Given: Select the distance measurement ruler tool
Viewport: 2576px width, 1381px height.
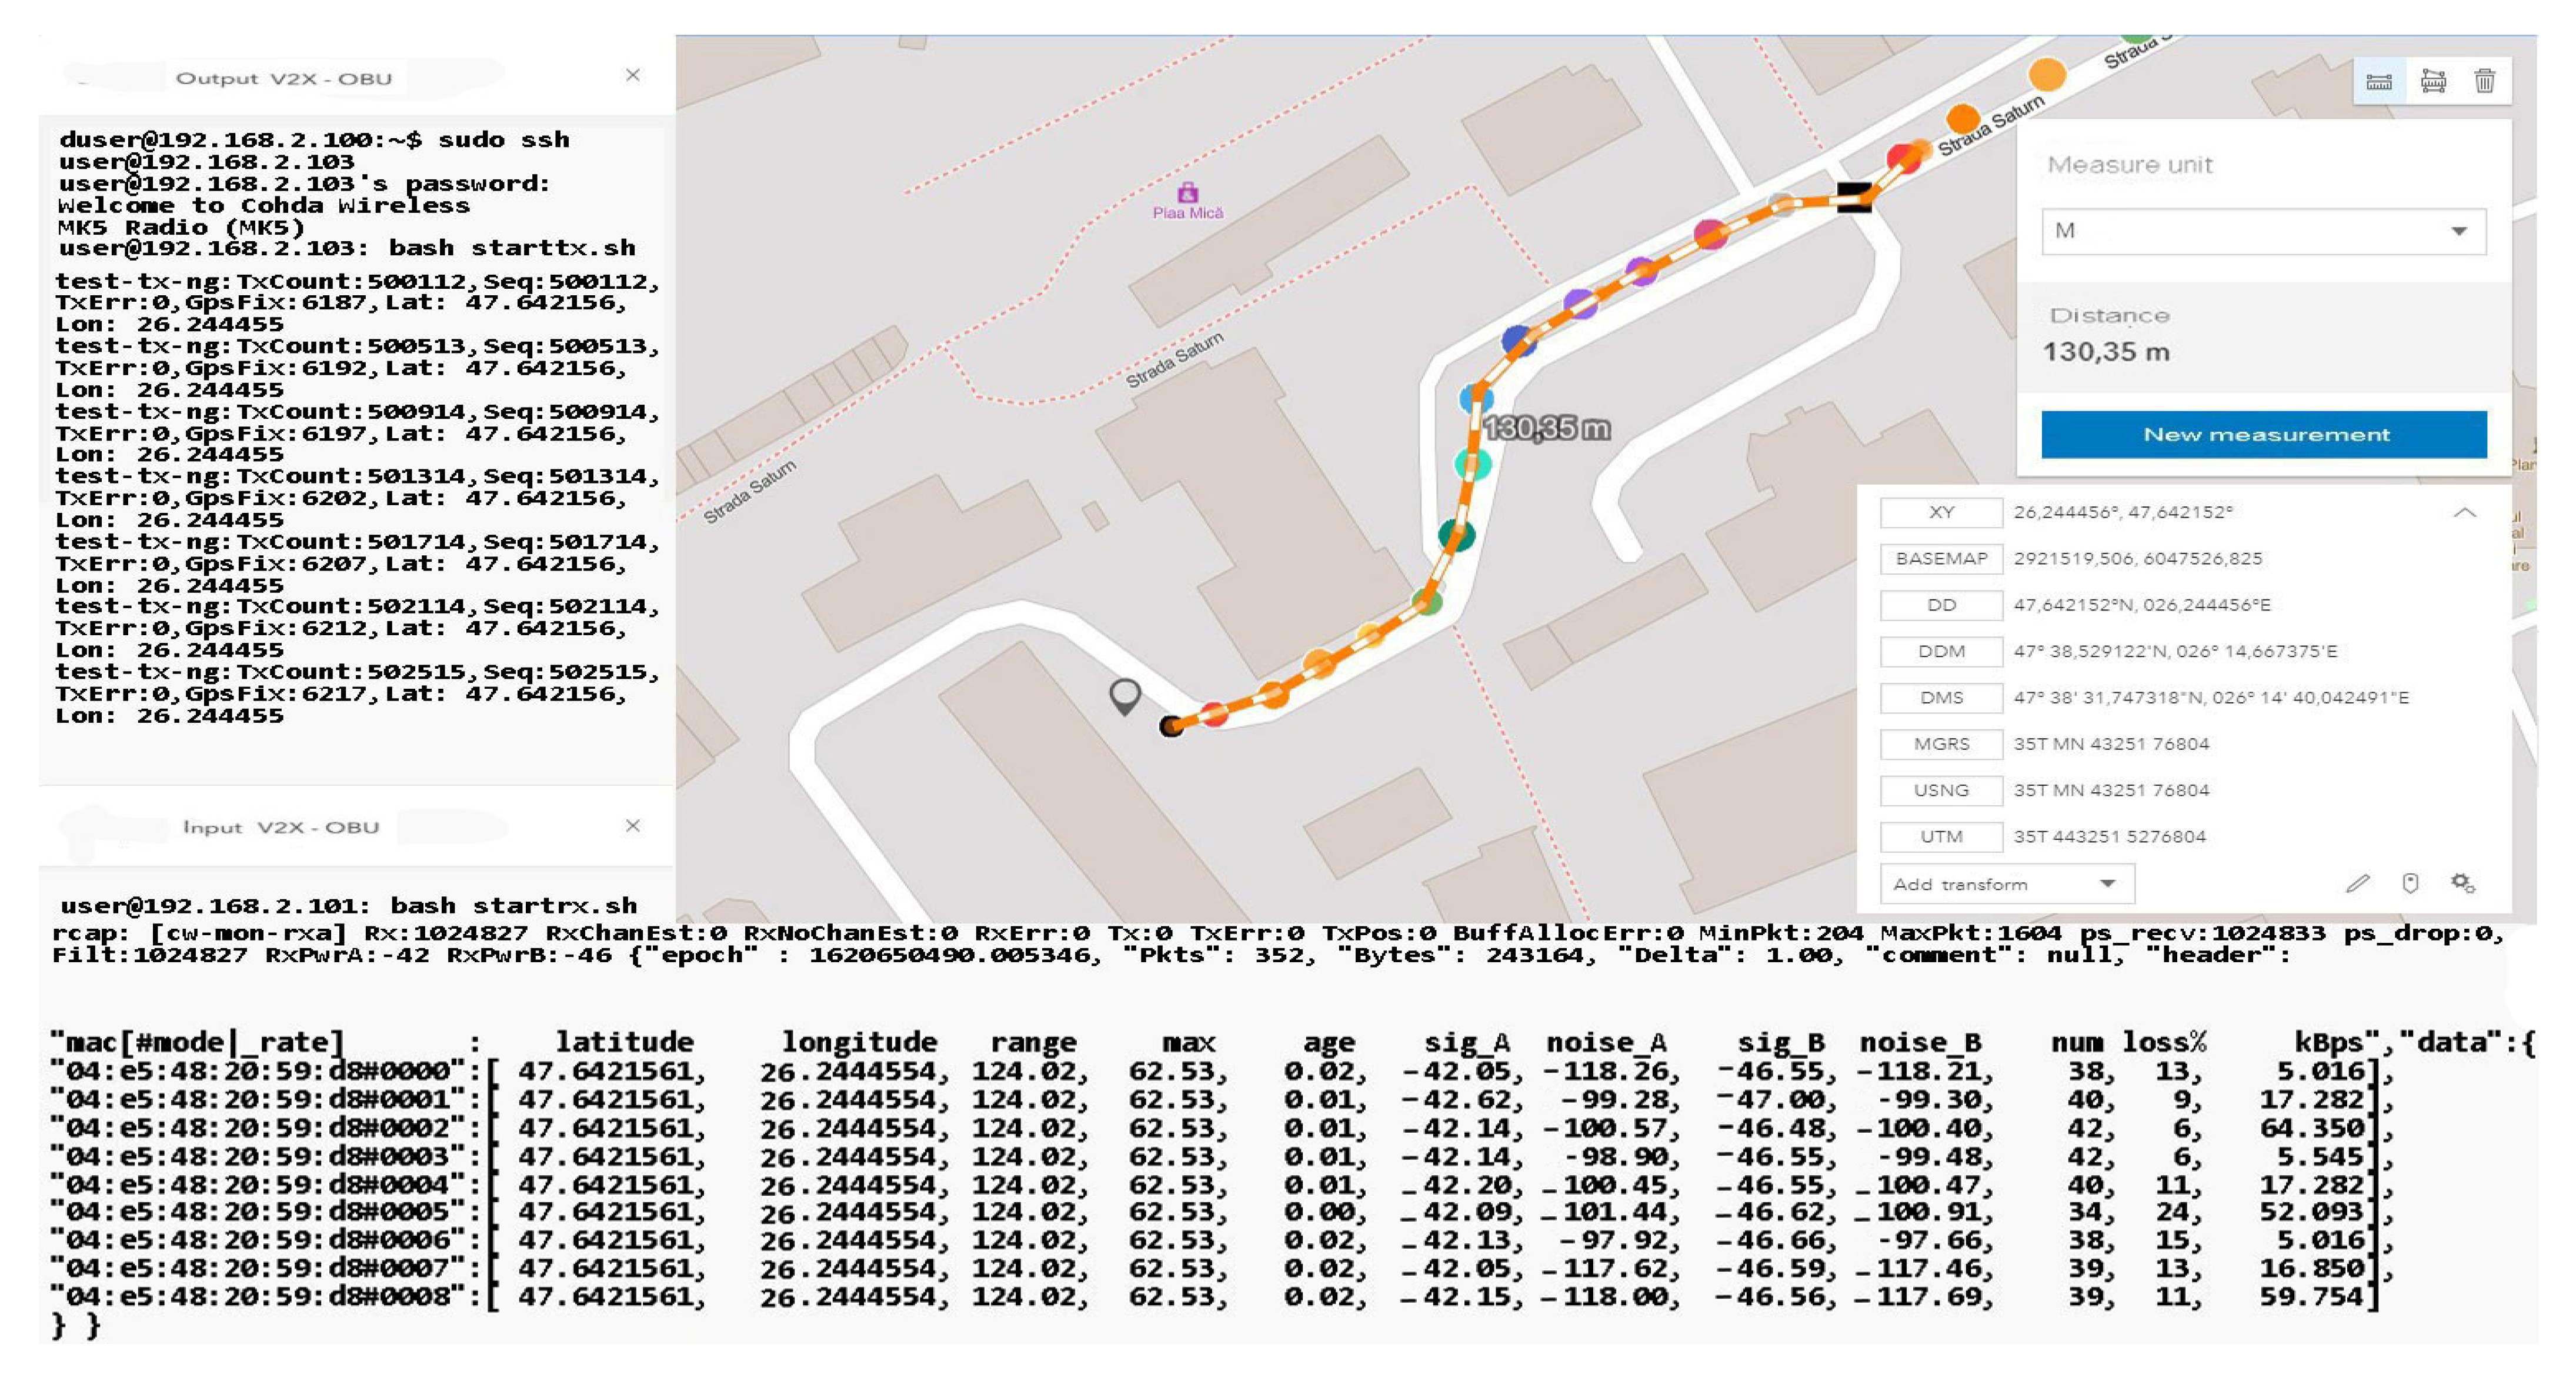Looking at the screenshot, I should pos(2378,81).
